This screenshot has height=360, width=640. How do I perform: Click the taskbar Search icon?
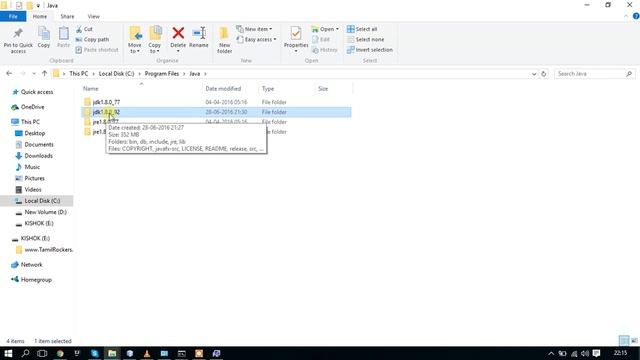pos(25,353)
